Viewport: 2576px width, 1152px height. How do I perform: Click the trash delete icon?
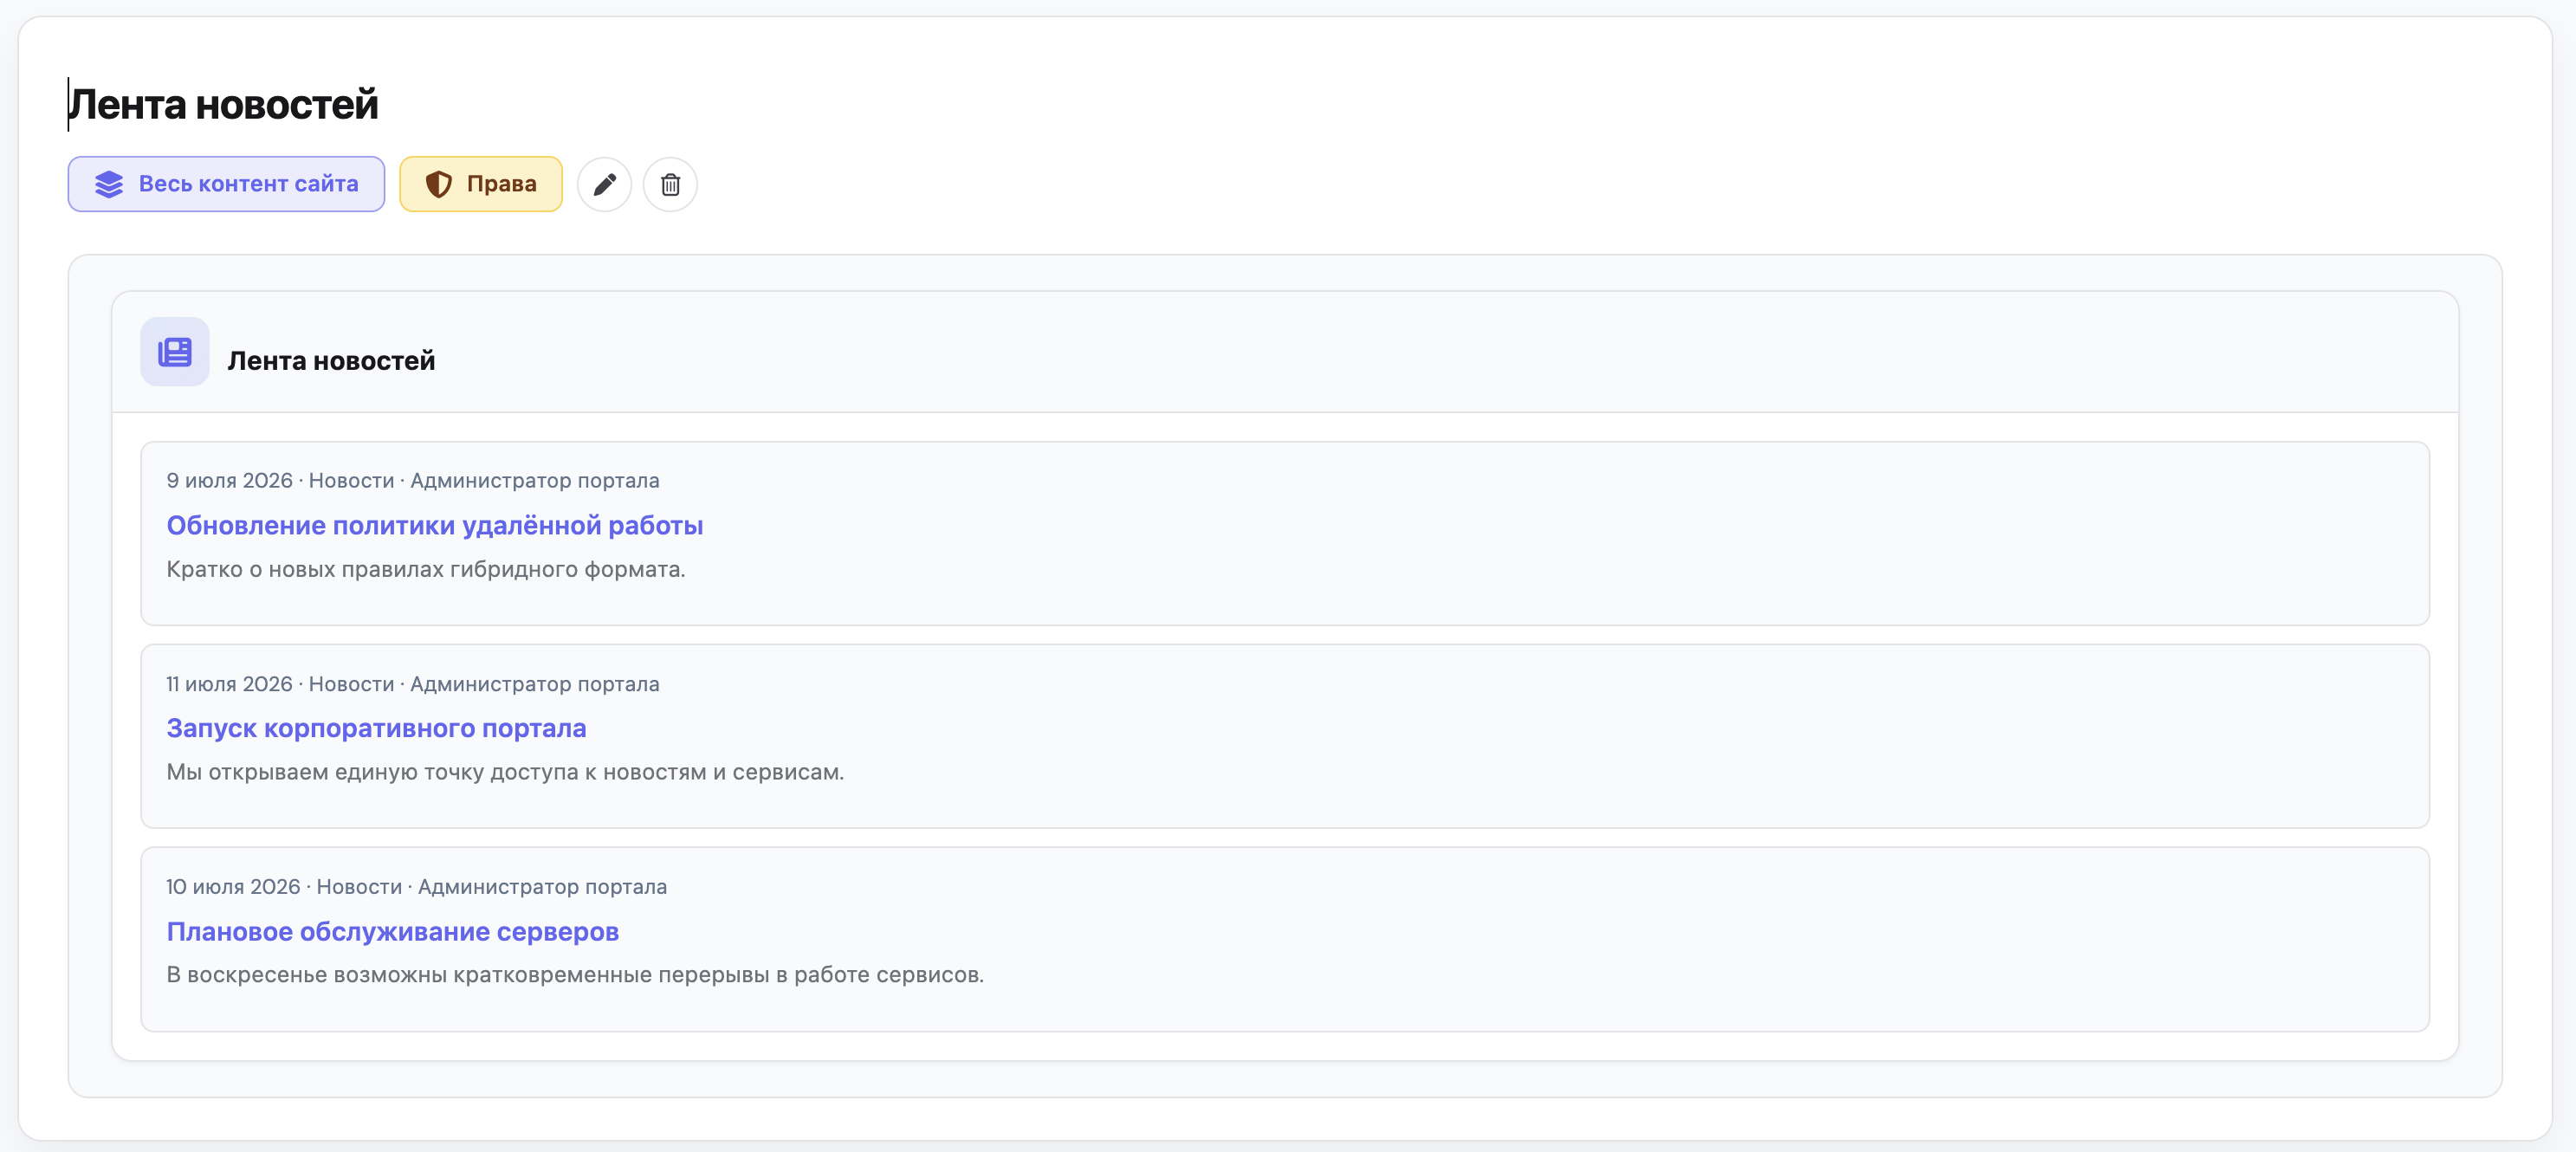coord(670,184)
